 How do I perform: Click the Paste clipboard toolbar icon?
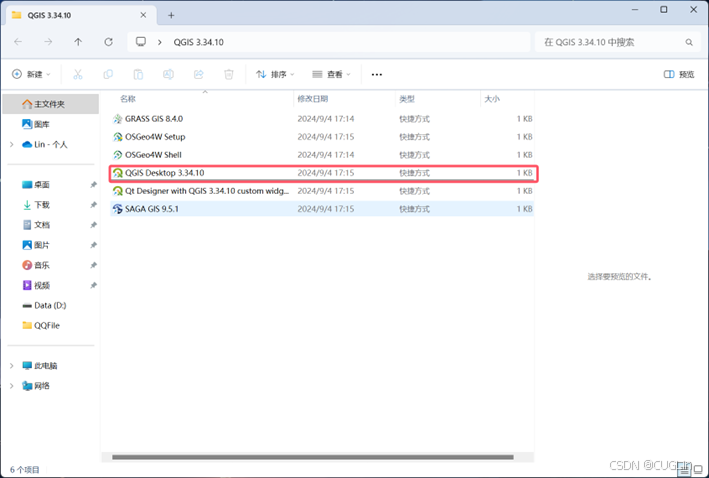(x=138, y=74)
